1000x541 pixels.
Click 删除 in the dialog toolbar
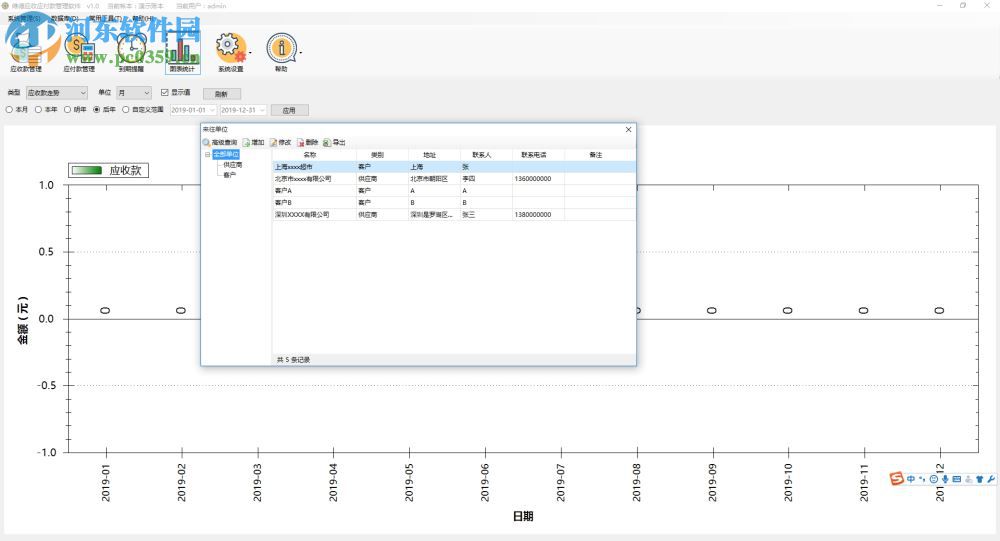[x=307, y=143]
